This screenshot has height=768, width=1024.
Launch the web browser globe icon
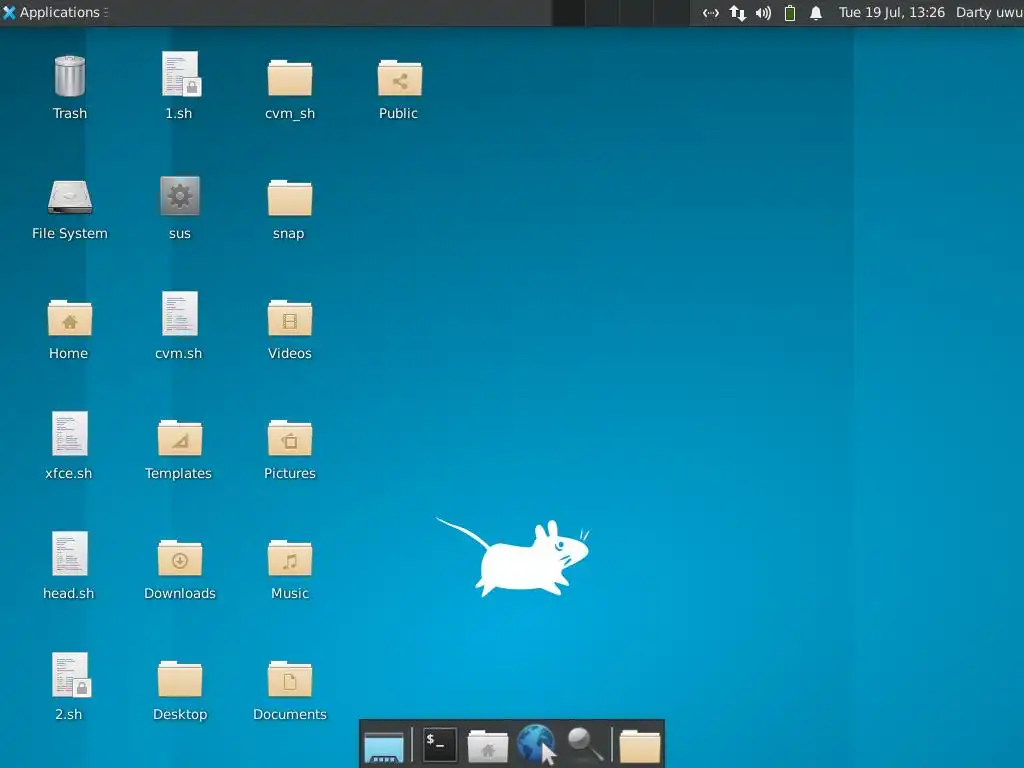tap(536, 744)
